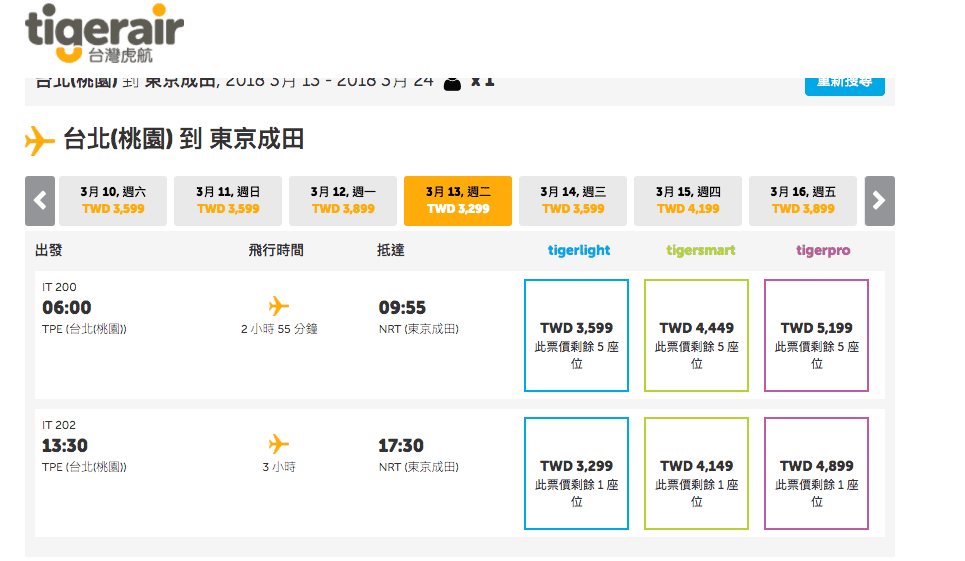The height and width of the screenshot is (561, 965).
Task: Click the 出發 column header
Action: click(49, 250)
